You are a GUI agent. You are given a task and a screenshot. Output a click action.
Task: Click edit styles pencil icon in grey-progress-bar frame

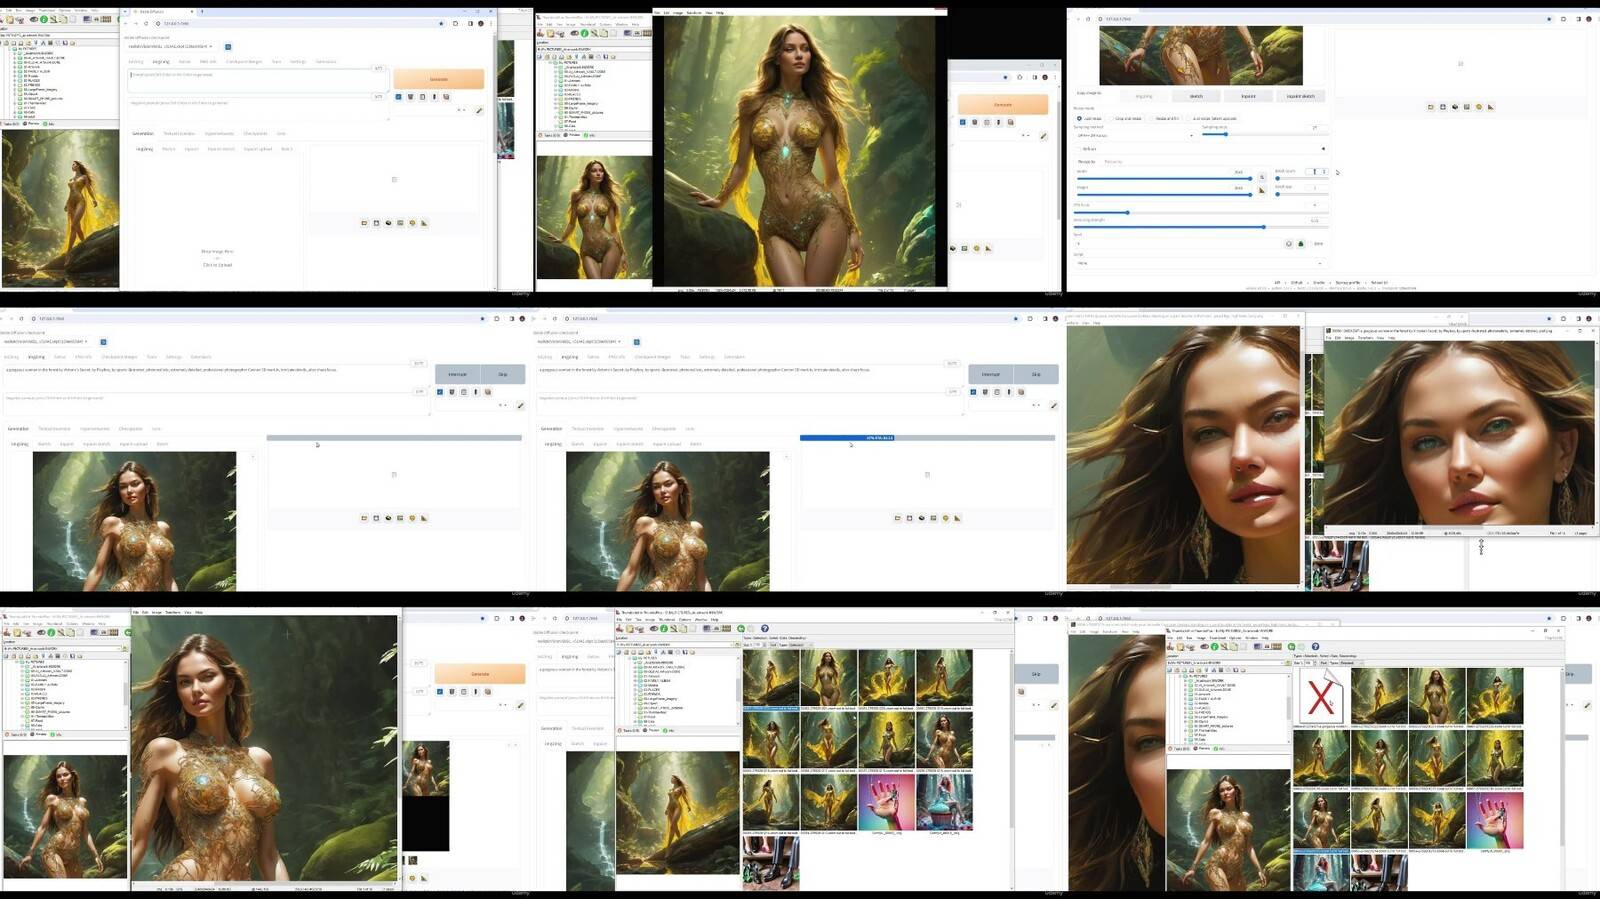click(x=520, y=405)
